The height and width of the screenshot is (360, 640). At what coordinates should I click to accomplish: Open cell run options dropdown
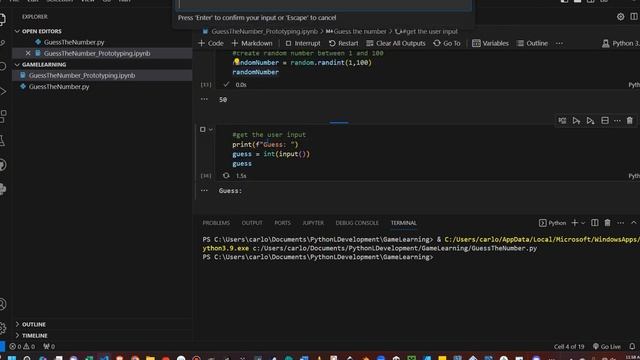[211, 129]
